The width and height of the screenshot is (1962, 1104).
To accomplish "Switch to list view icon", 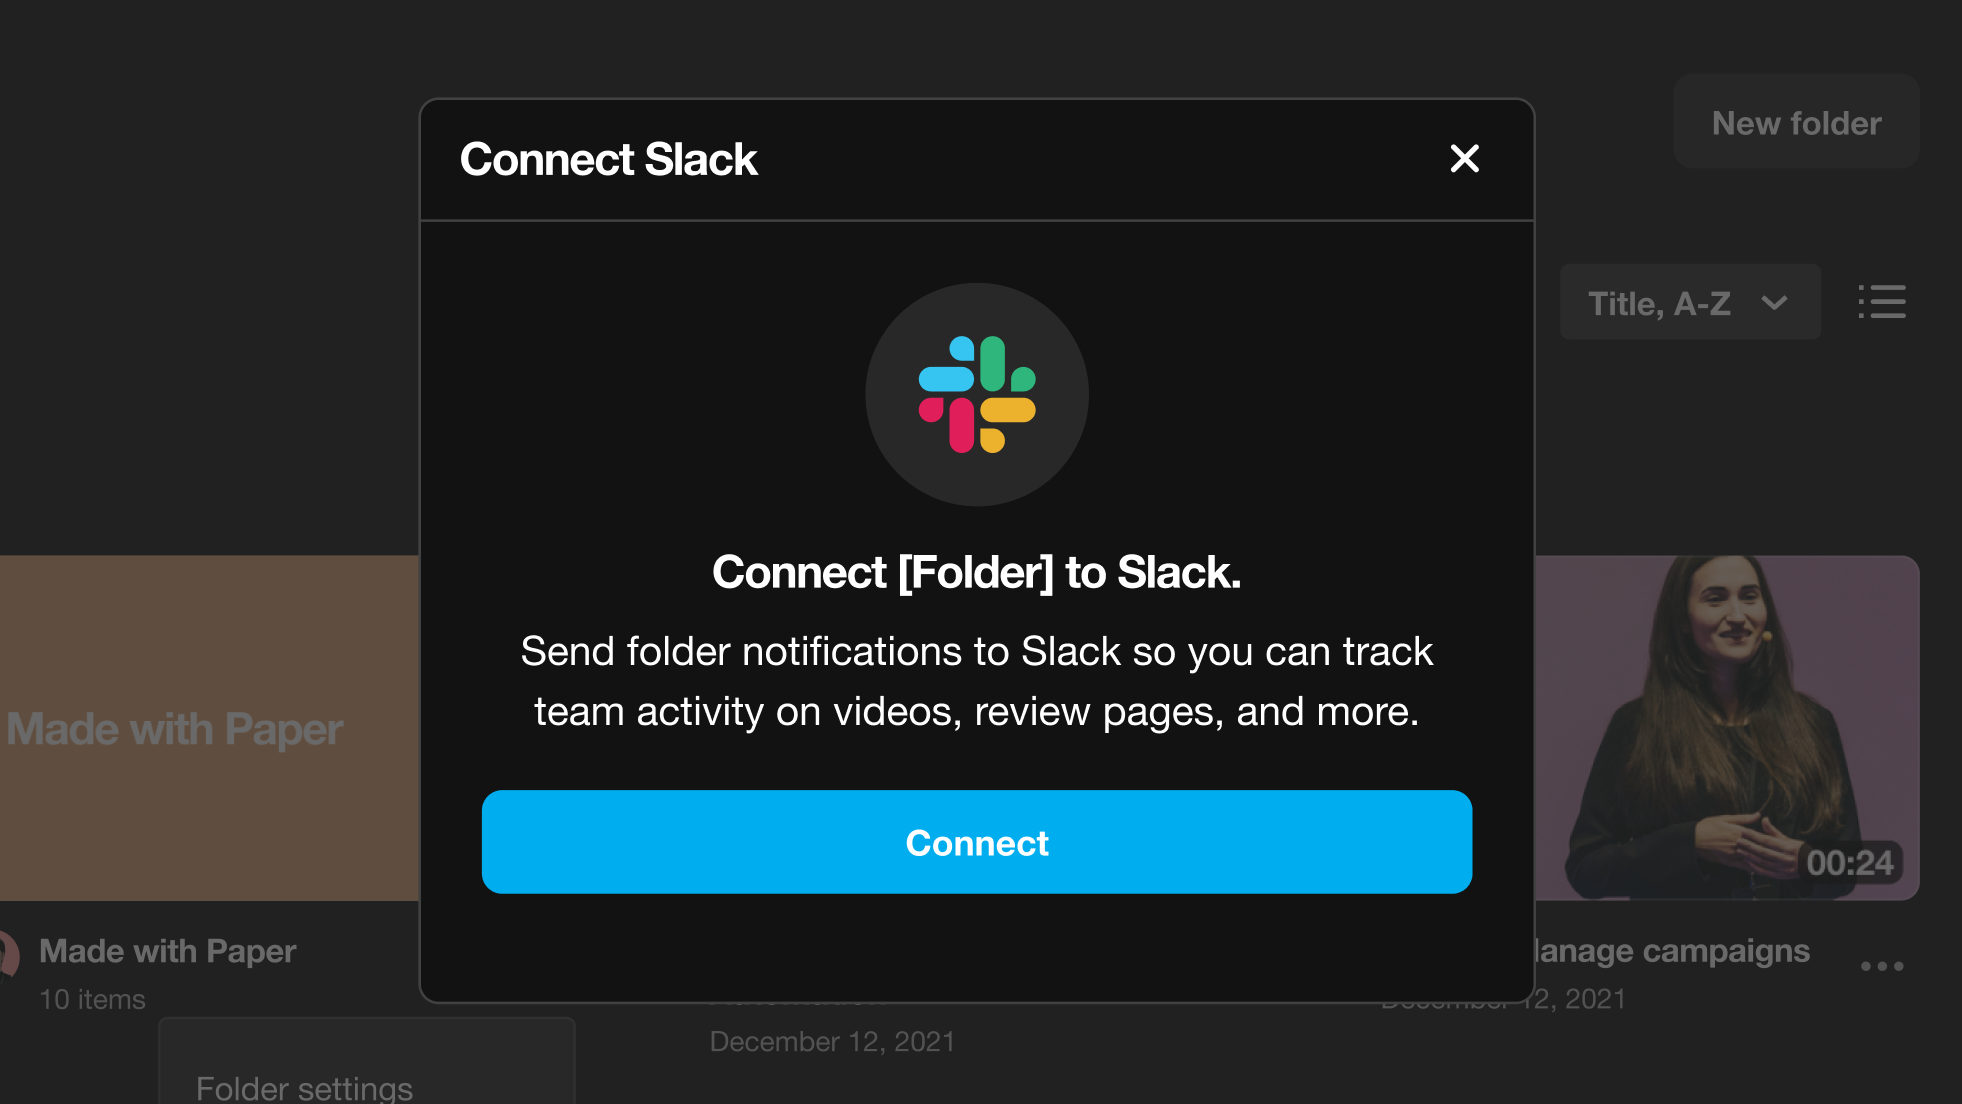I will [x=1882, y=302].
